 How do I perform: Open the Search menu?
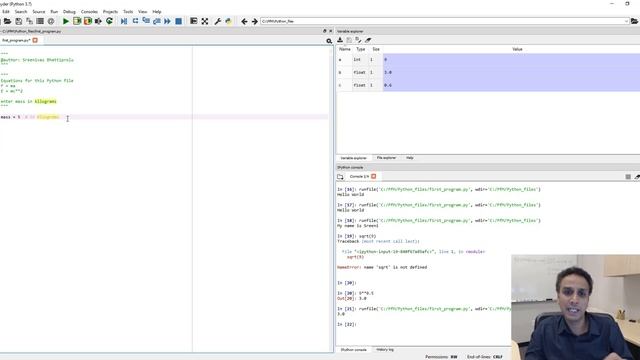pos(21,12)
